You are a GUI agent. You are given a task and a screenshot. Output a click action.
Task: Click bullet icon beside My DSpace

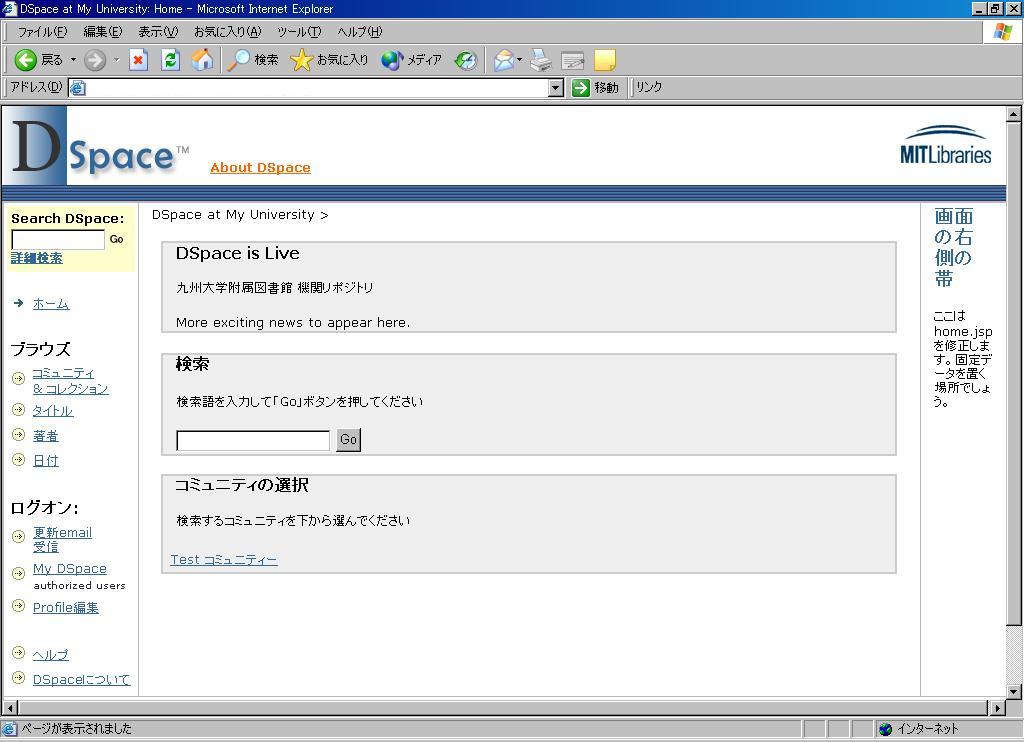pyautogui.click(x=18, y=573)
